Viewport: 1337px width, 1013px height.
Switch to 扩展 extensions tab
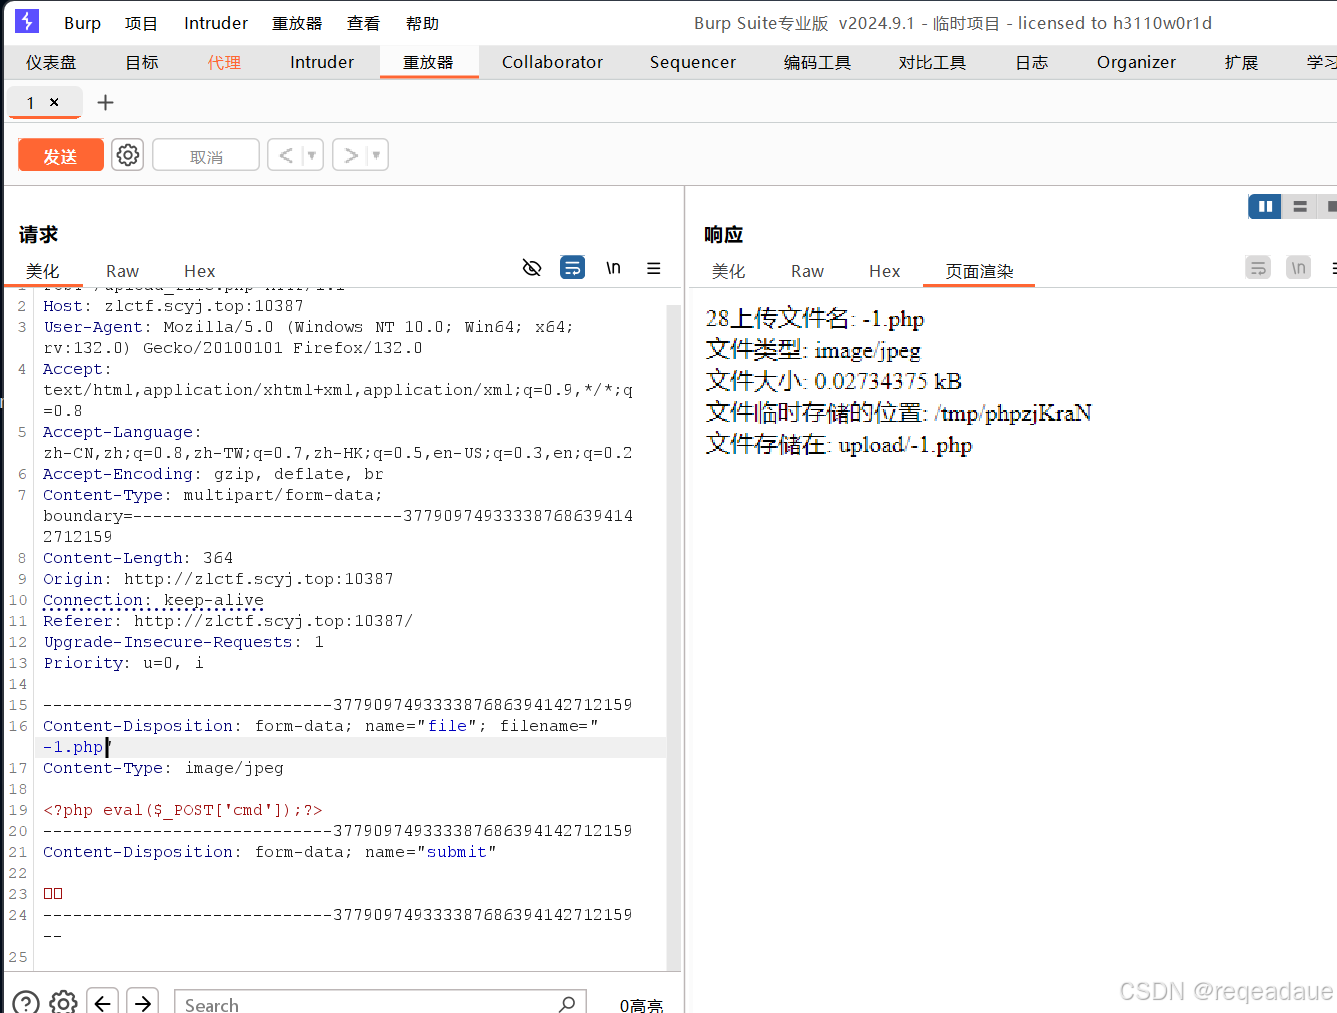(x=1241, y=62)
